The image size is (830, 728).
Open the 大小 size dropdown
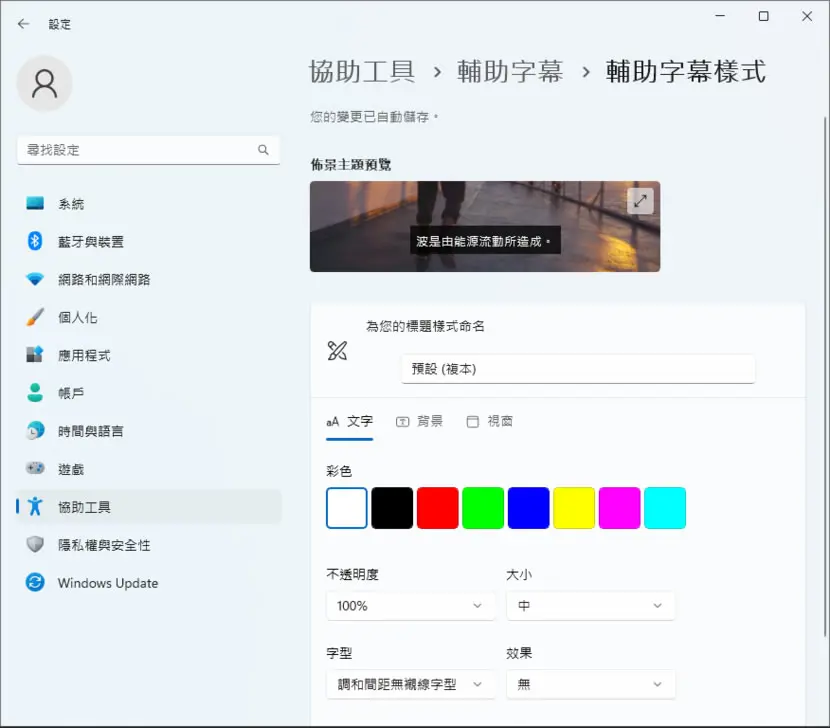590,606
